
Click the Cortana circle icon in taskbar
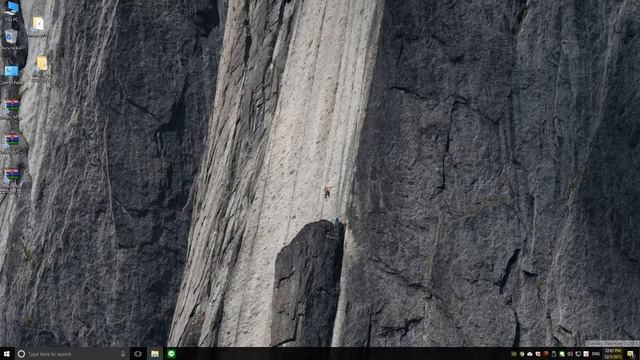pyautogui.click(x=21, y=354)
